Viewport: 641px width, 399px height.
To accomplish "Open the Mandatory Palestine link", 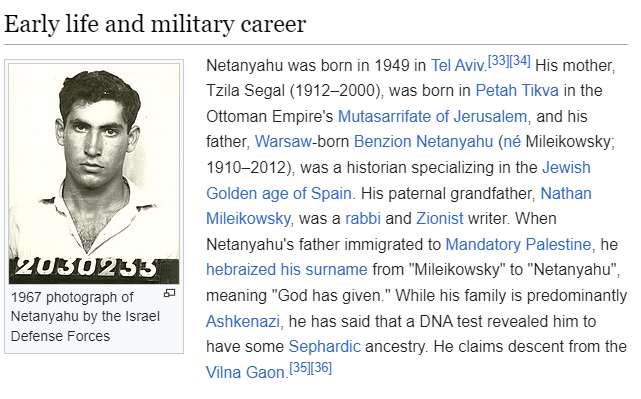I will click(518, 244).
